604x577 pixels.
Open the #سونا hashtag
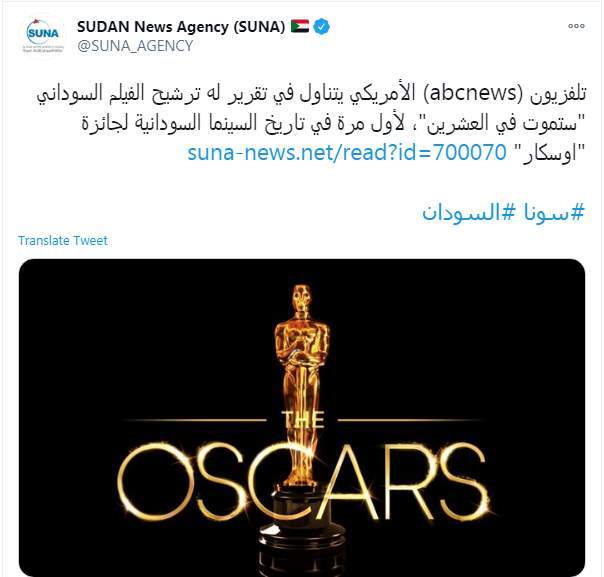tap(554, 212)
